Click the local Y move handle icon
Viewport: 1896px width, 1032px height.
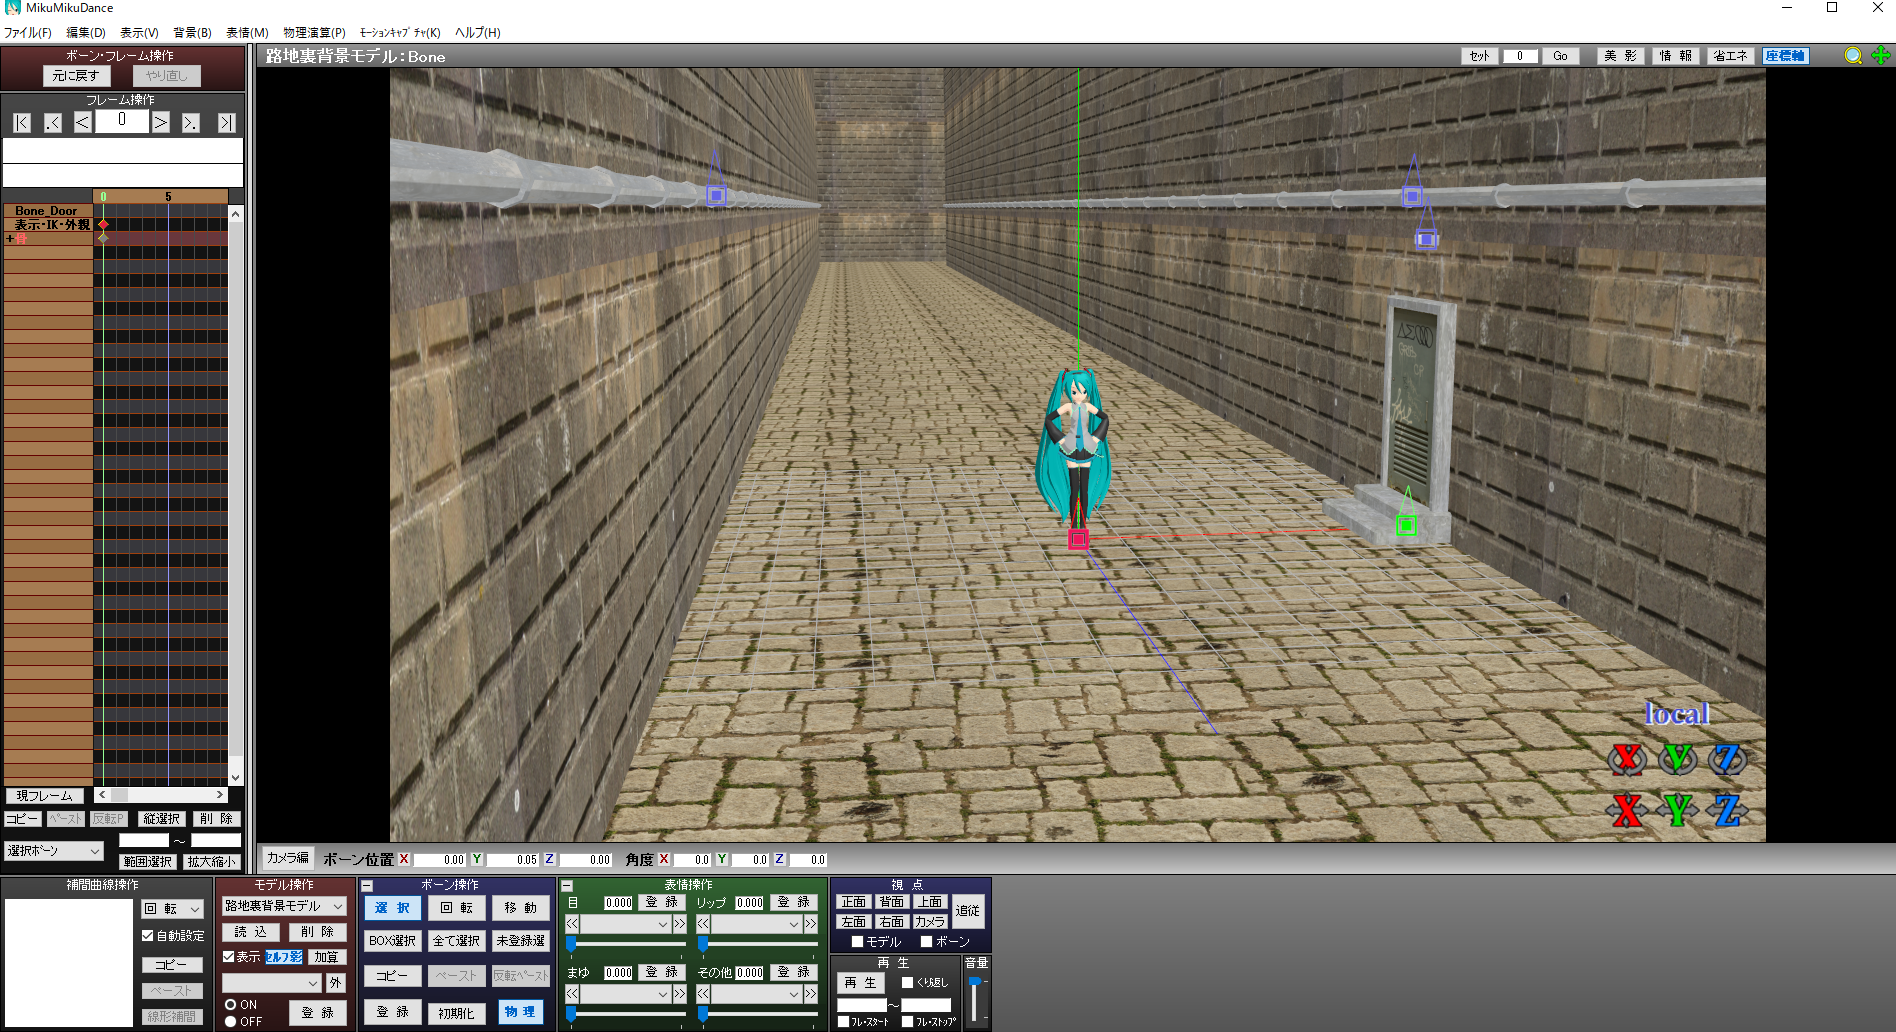pos(1678,810)
